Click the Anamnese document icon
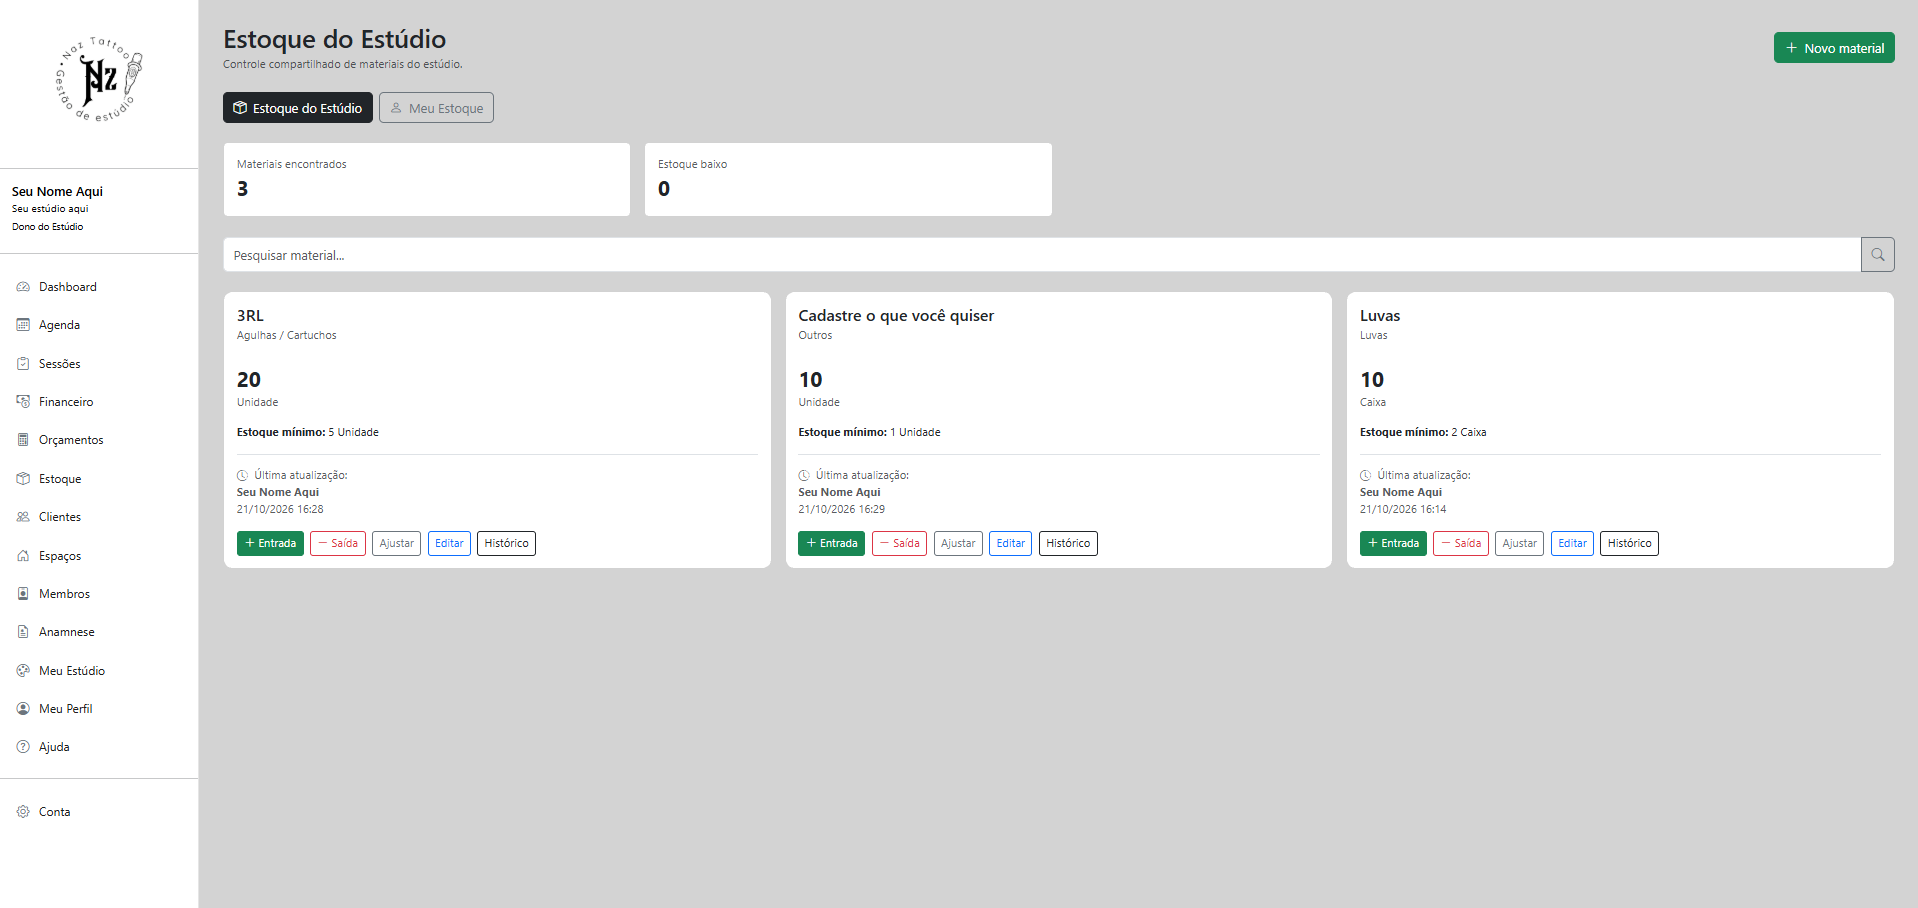 [x=23, y=632]
